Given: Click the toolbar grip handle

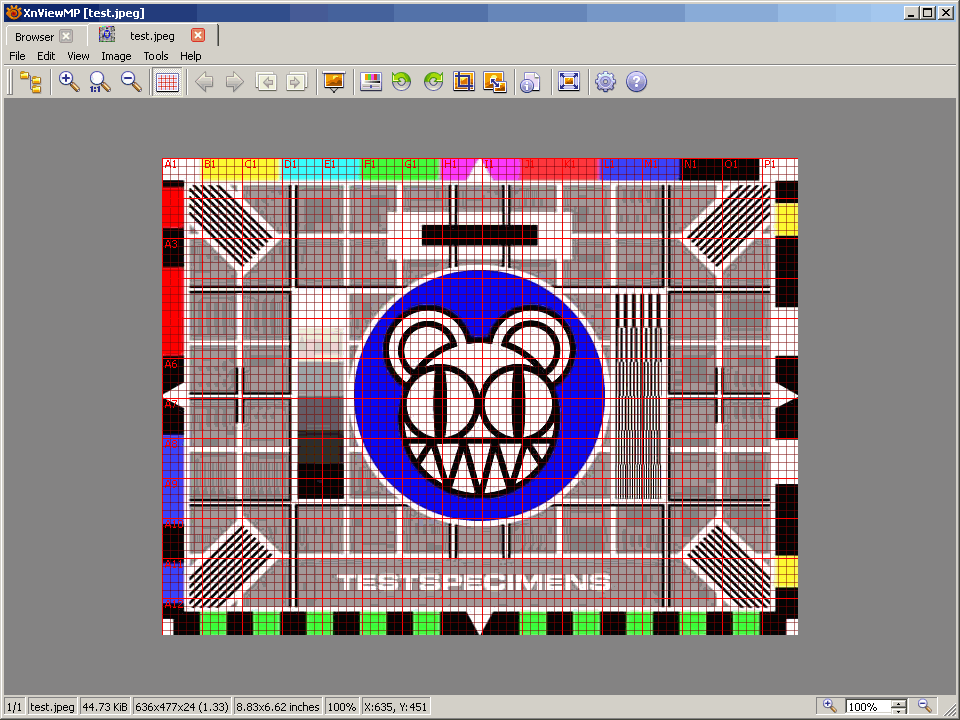Looking at the screenshot, I should [x=10, y=81].
